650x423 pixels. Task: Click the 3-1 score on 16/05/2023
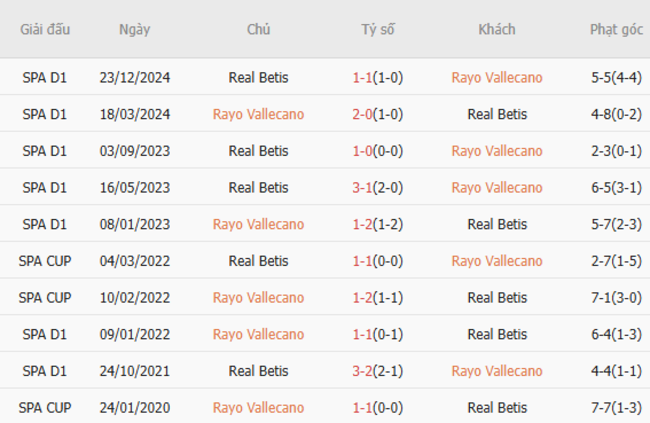click(364, 187)
